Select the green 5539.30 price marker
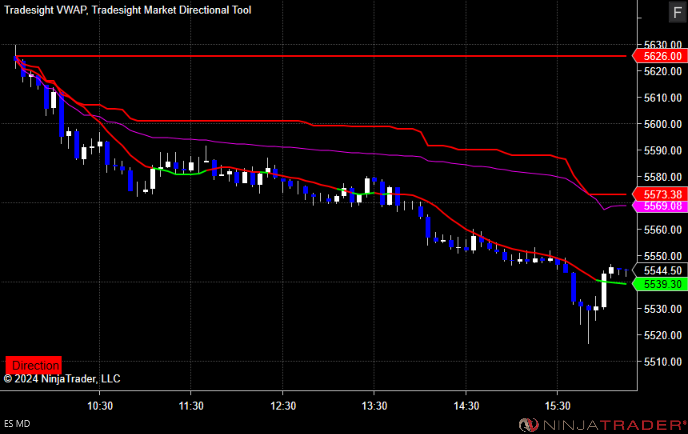 [661, 284]
